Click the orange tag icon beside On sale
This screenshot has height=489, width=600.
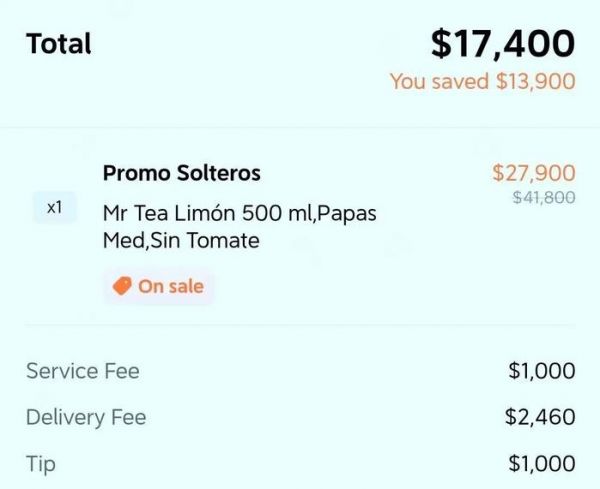tap(122, 287)
